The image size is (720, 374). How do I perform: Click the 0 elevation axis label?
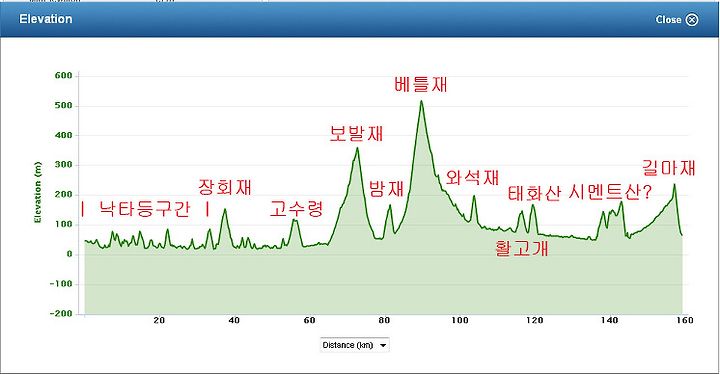click(70, 254)
